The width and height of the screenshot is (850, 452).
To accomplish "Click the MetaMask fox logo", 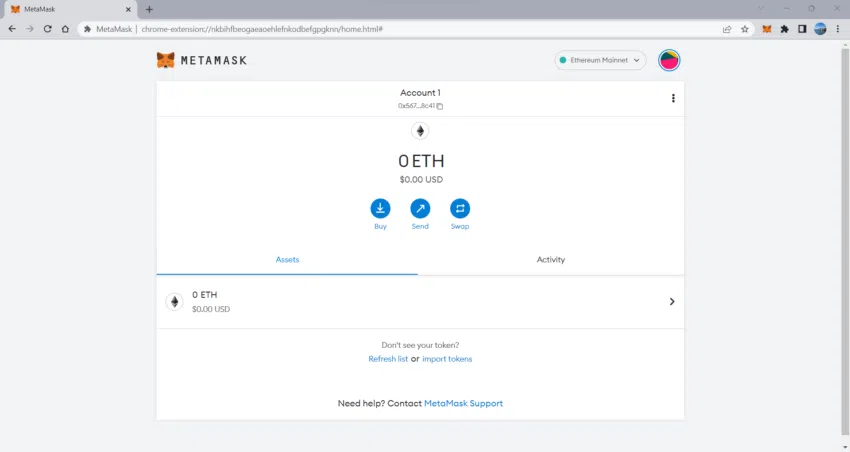I will 165,60.
